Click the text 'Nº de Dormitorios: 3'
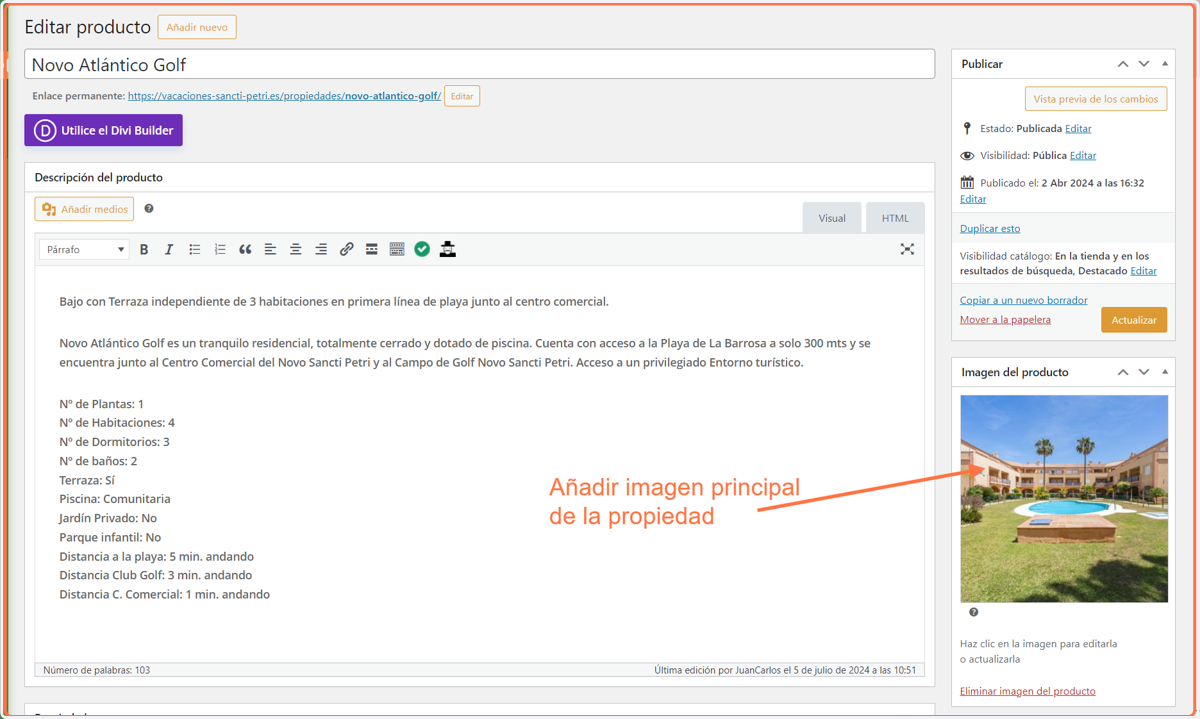 [x=114, y=442]
